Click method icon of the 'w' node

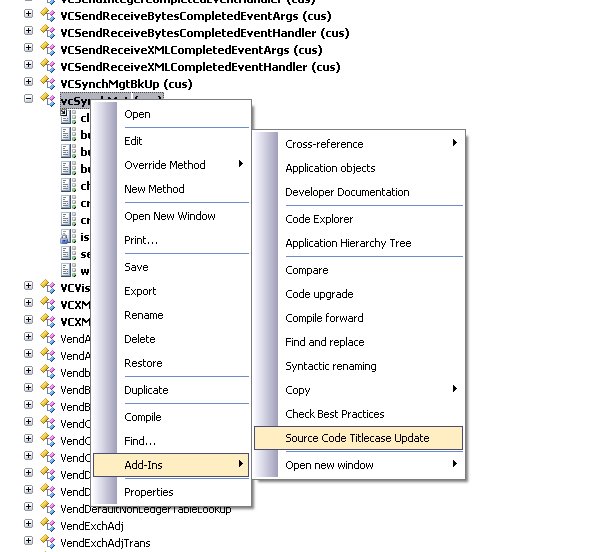coord(68,270)
